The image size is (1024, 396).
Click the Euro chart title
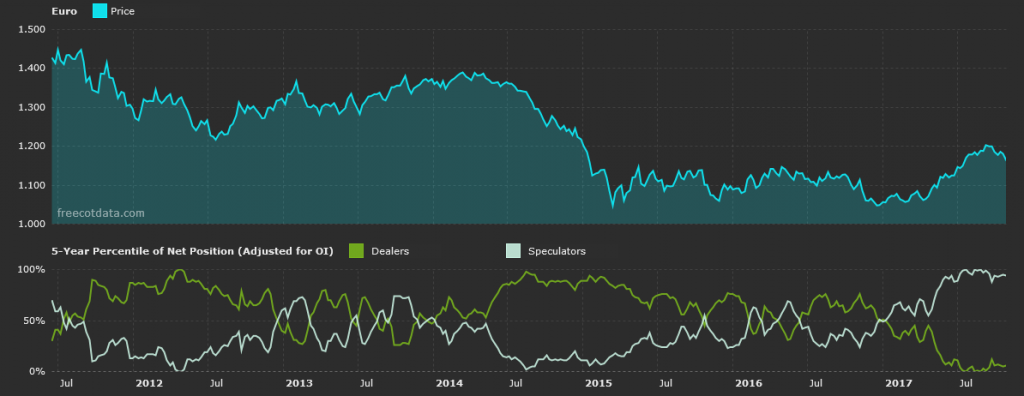[64, 11]
